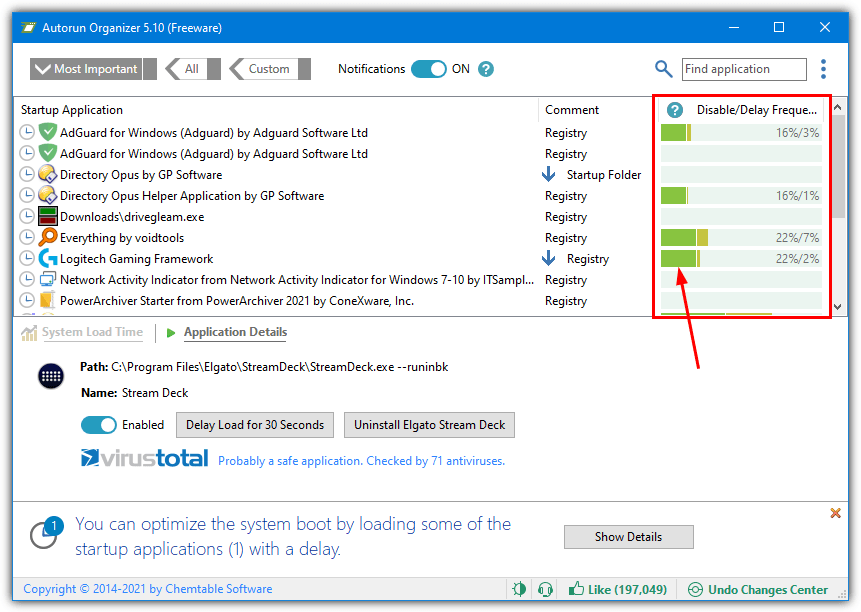Click the notification clock icon with badge 1
861x612 pixels.
point(46,532)
